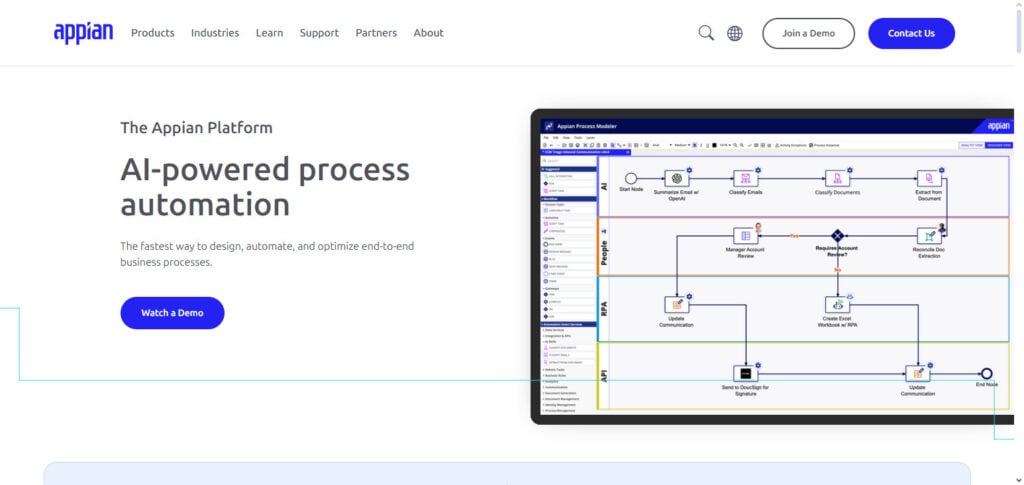Open the globe language selector

735,33
